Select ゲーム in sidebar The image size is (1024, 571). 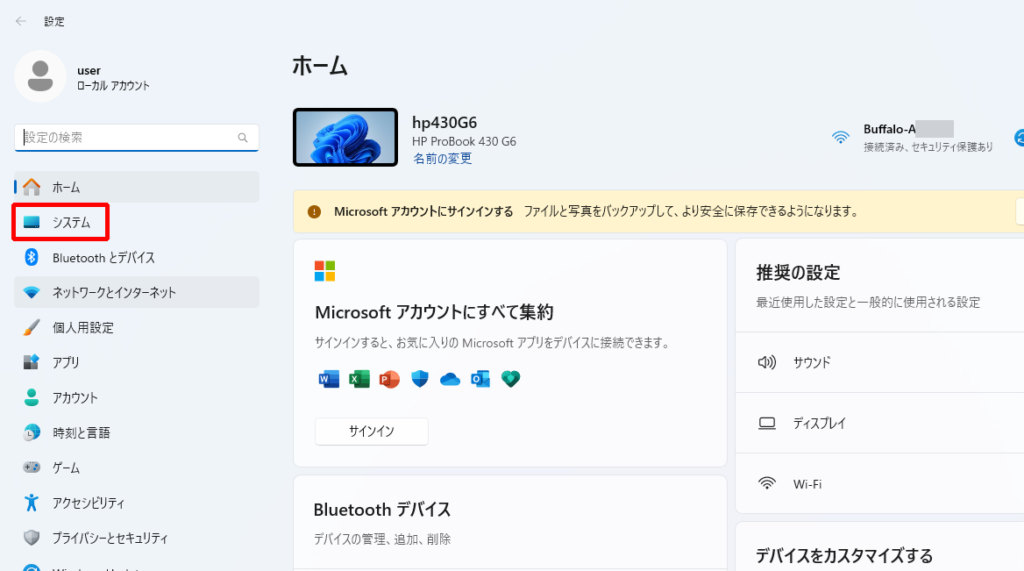[136, 468]
